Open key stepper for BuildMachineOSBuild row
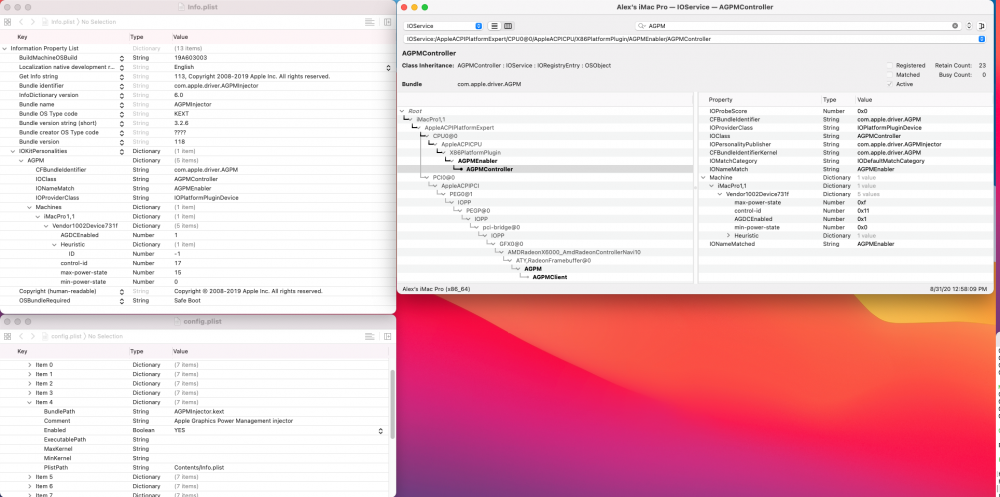1000x497 pixels. click(x=122, y=57)
